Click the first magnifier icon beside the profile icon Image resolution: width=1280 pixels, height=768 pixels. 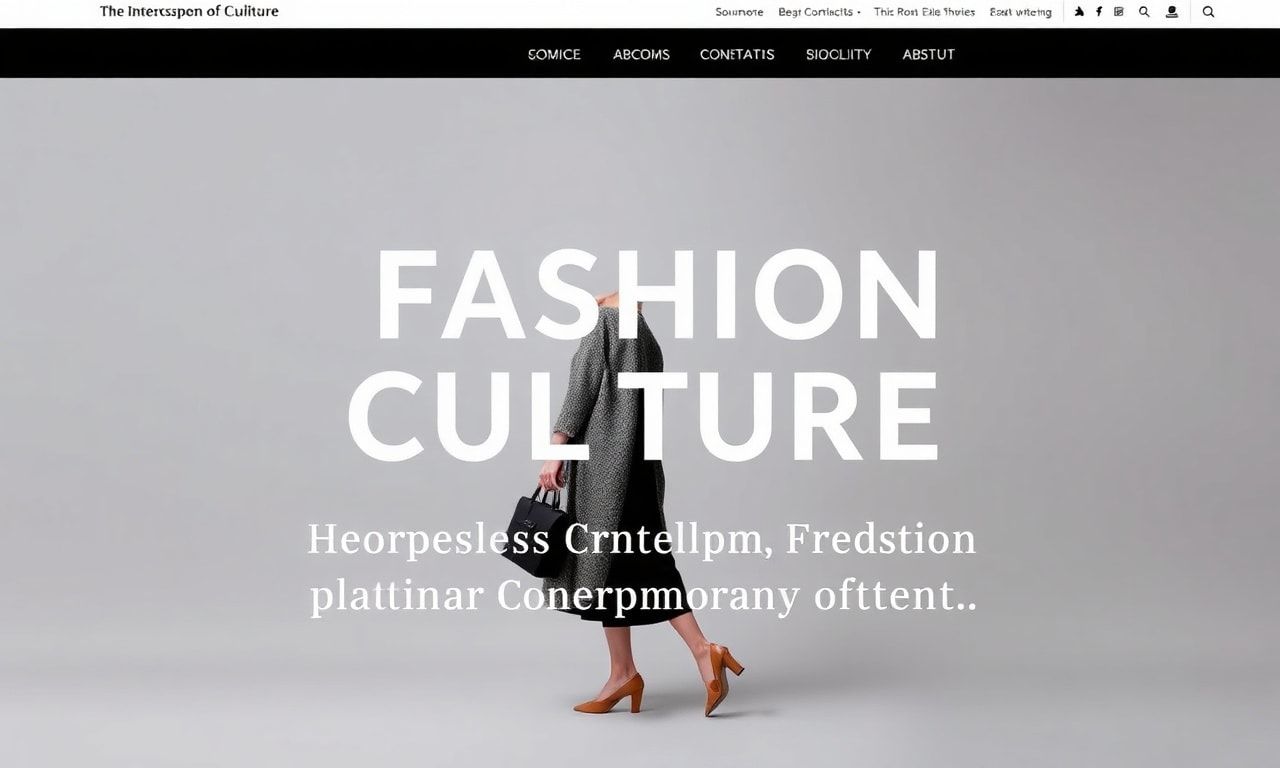point(1144,12)
